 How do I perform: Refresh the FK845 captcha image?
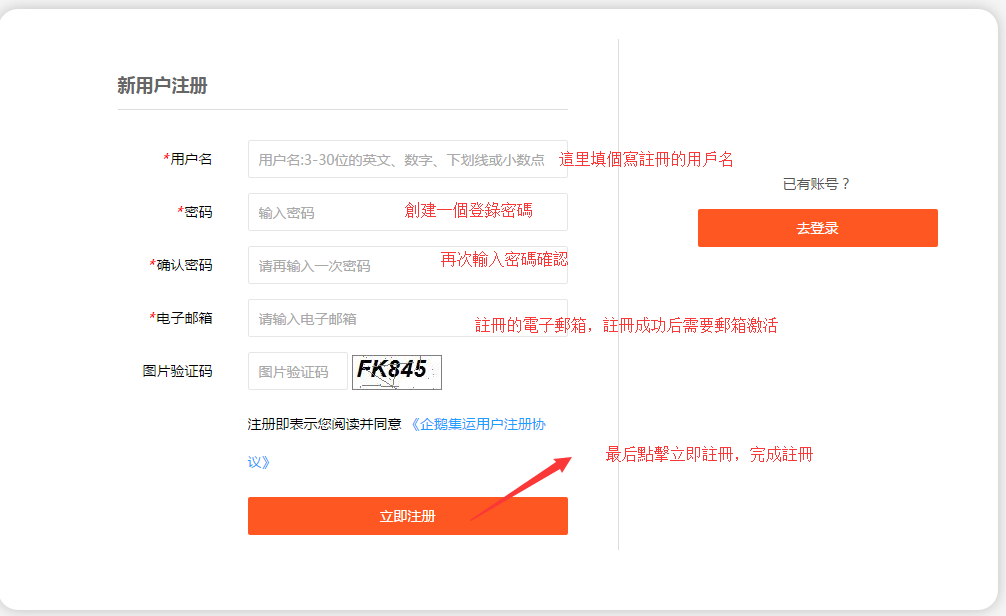(x=396, y=371)
